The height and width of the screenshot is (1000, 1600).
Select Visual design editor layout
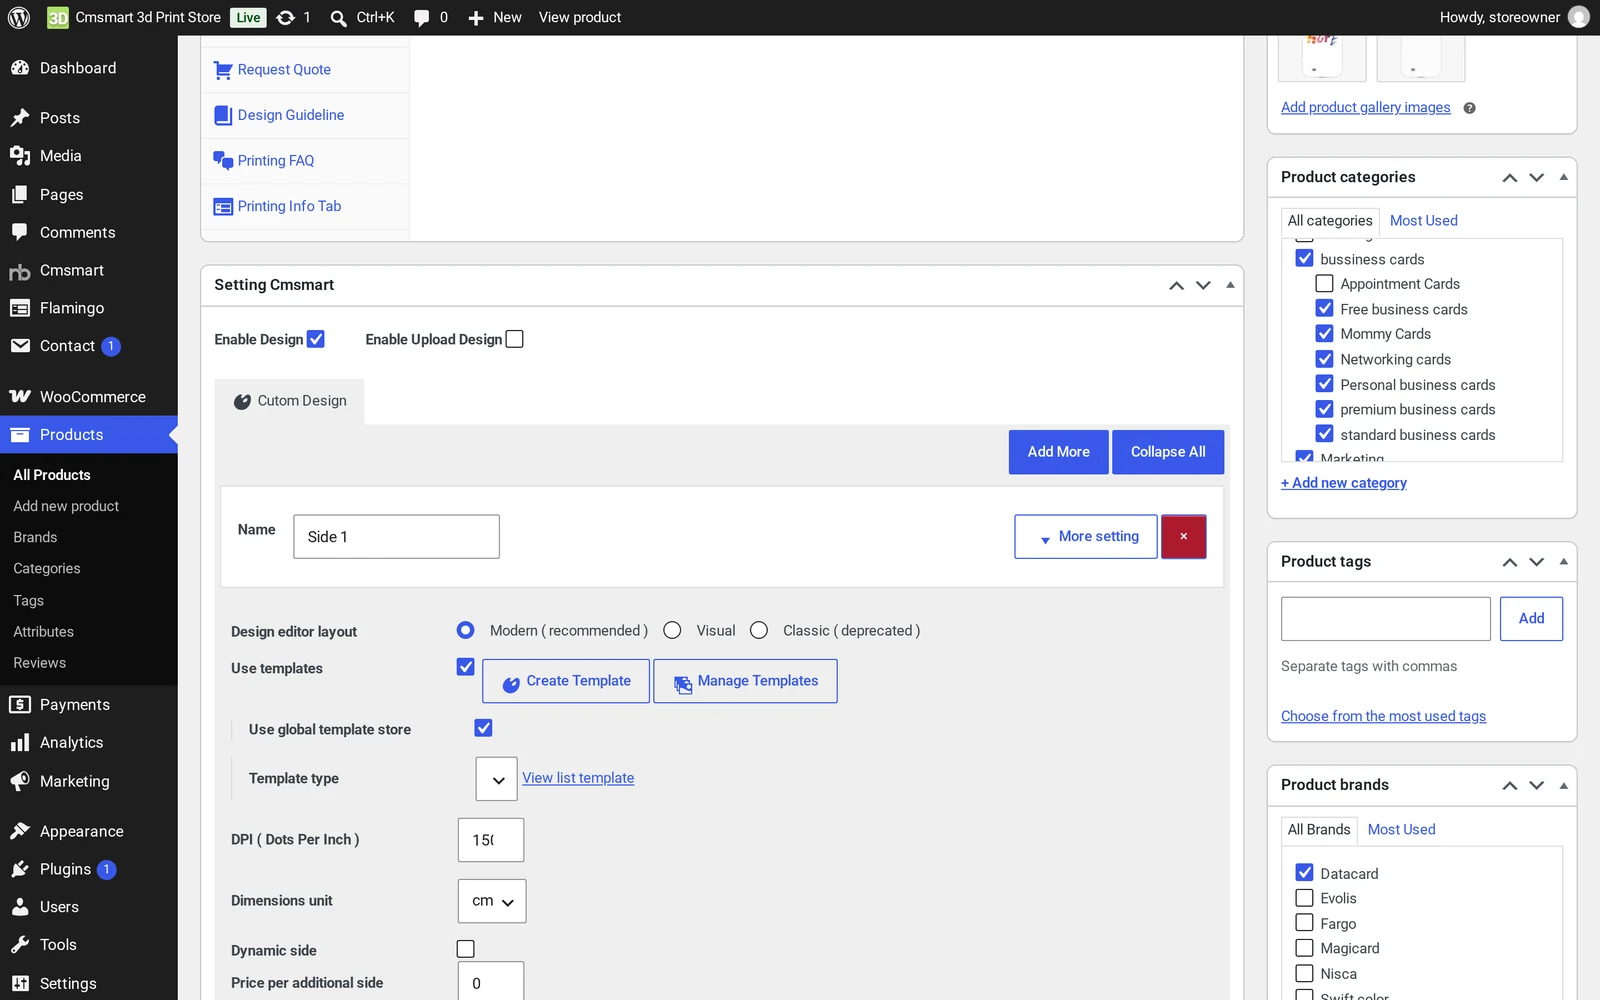(x=672, y=630)
